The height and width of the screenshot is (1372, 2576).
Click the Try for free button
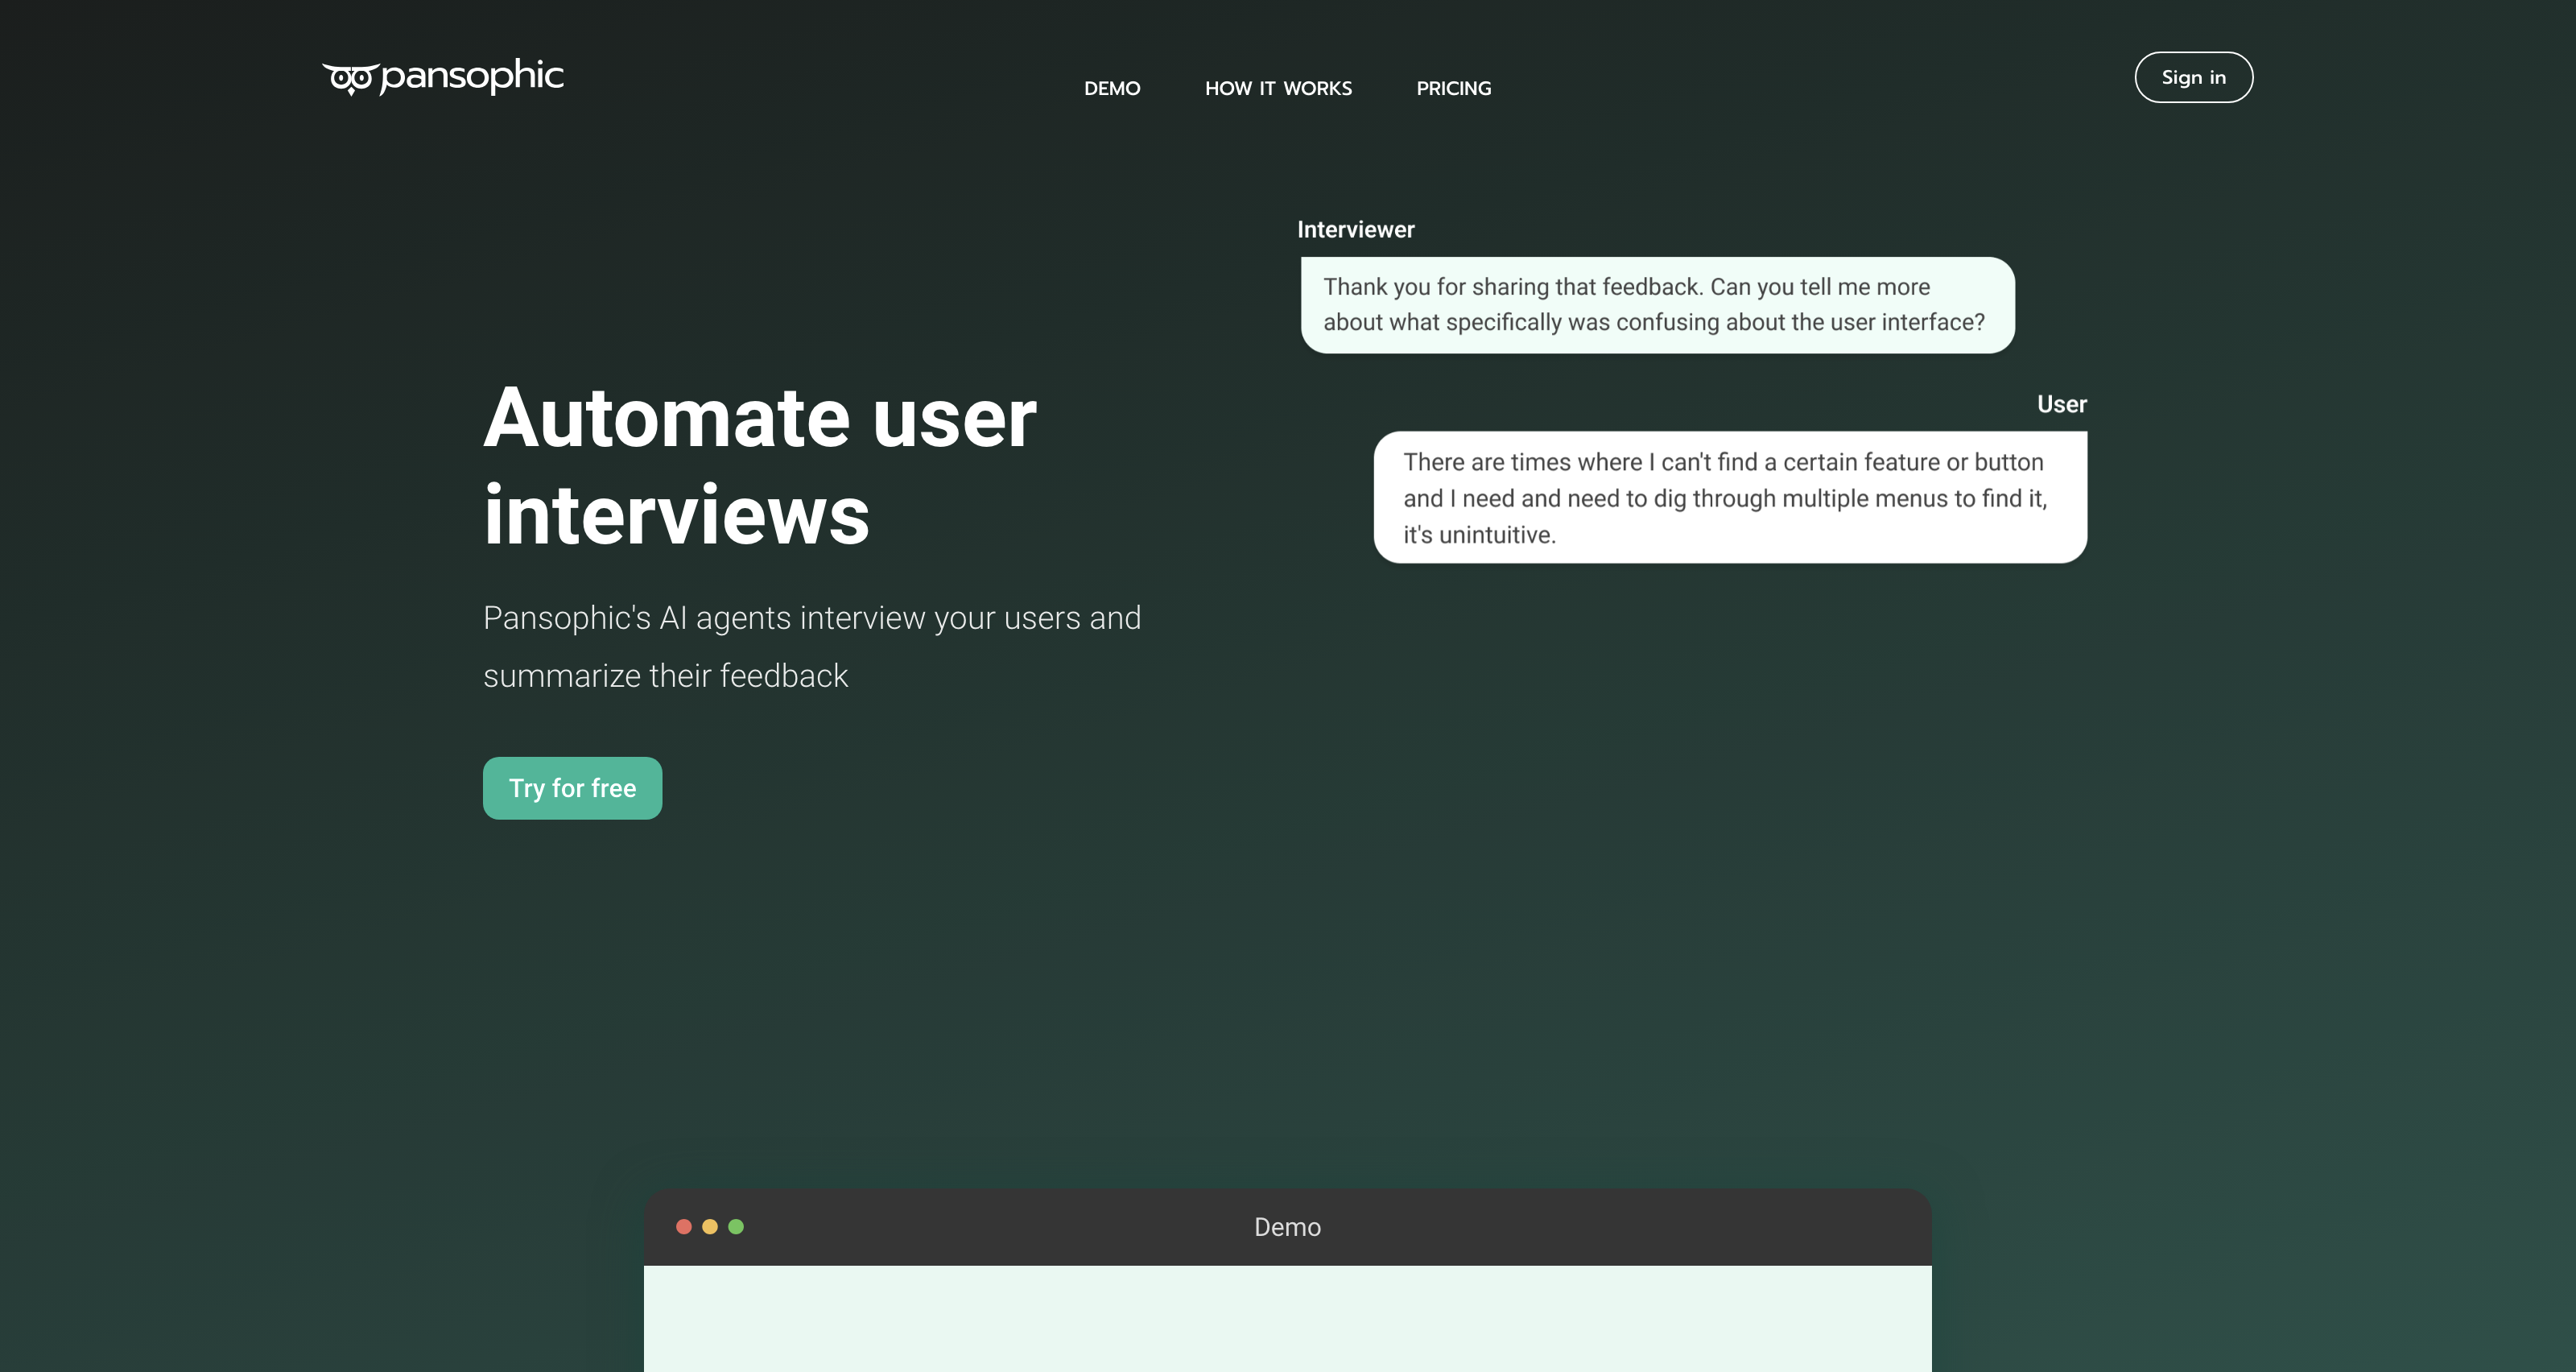[572, 788]
